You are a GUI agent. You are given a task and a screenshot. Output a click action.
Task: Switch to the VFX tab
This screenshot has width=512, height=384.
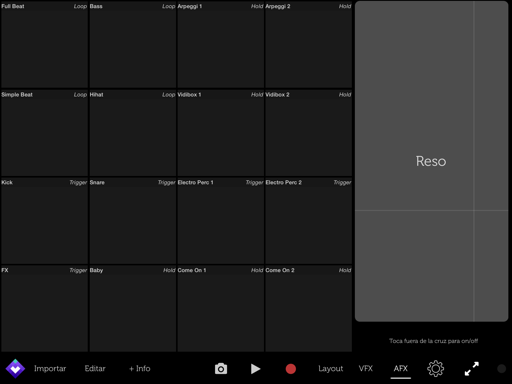pyautogui.click(x=366, y=369)
